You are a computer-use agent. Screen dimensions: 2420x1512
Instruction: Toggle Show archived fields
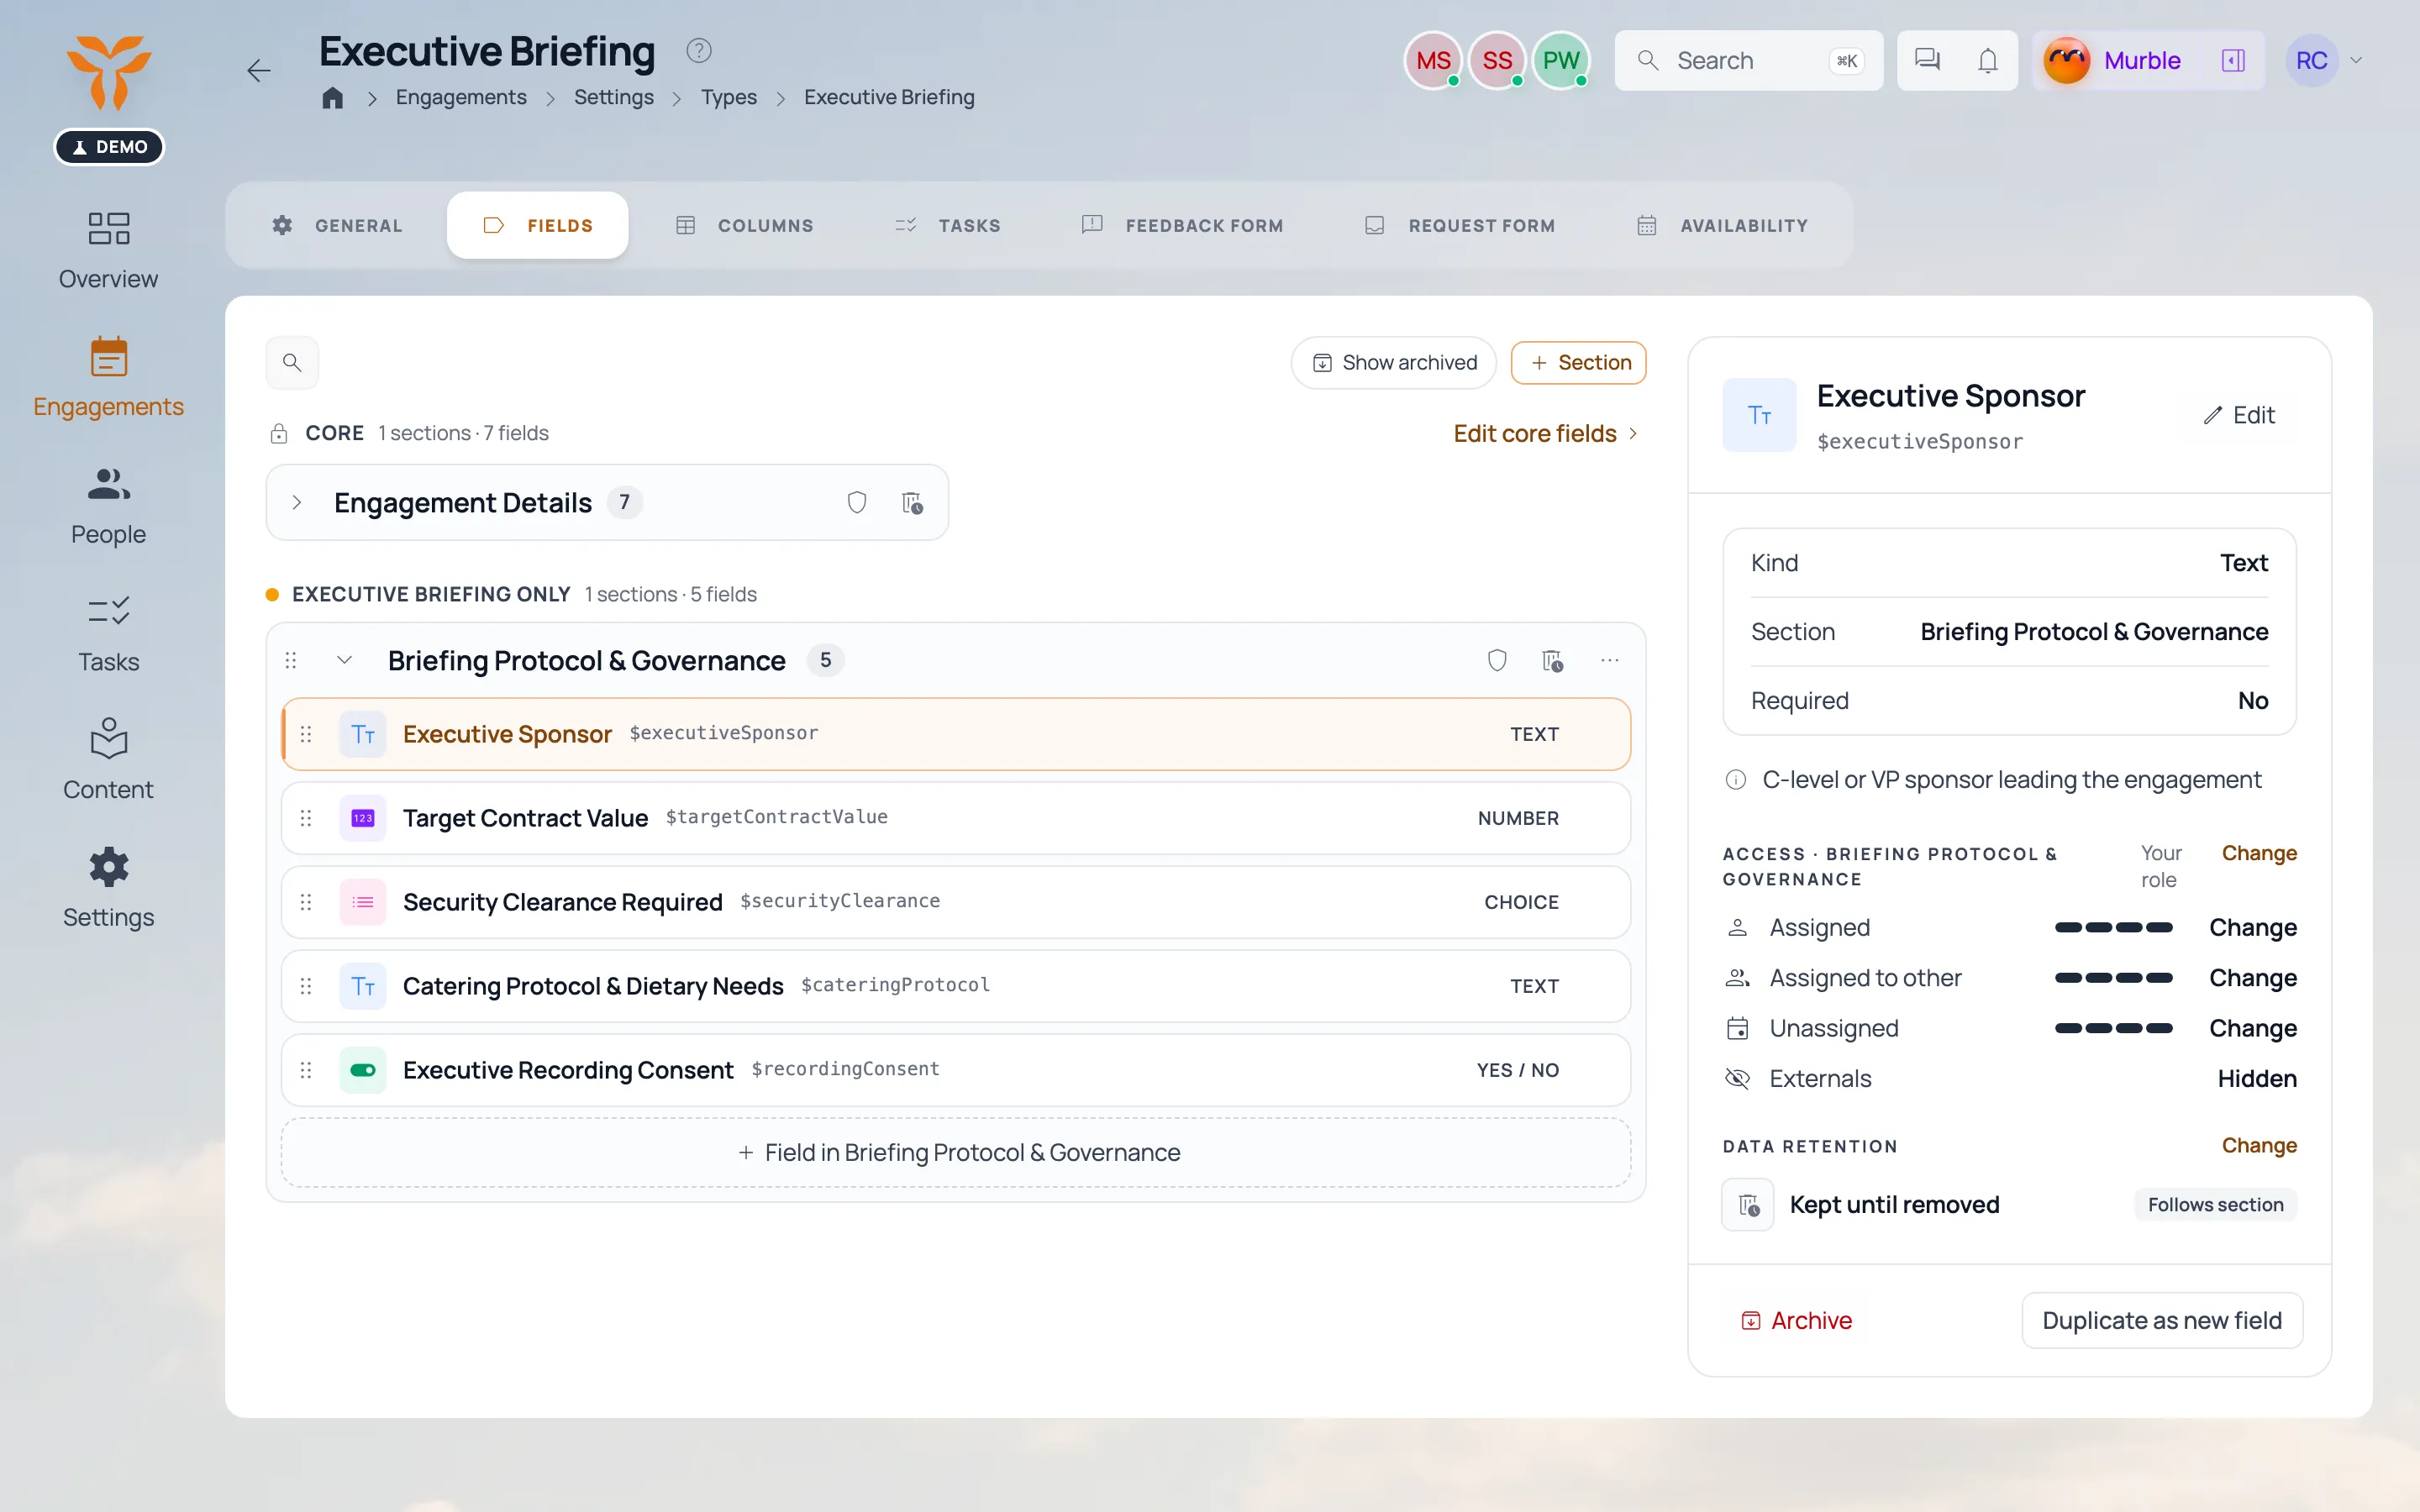[x=1394, y=362]
